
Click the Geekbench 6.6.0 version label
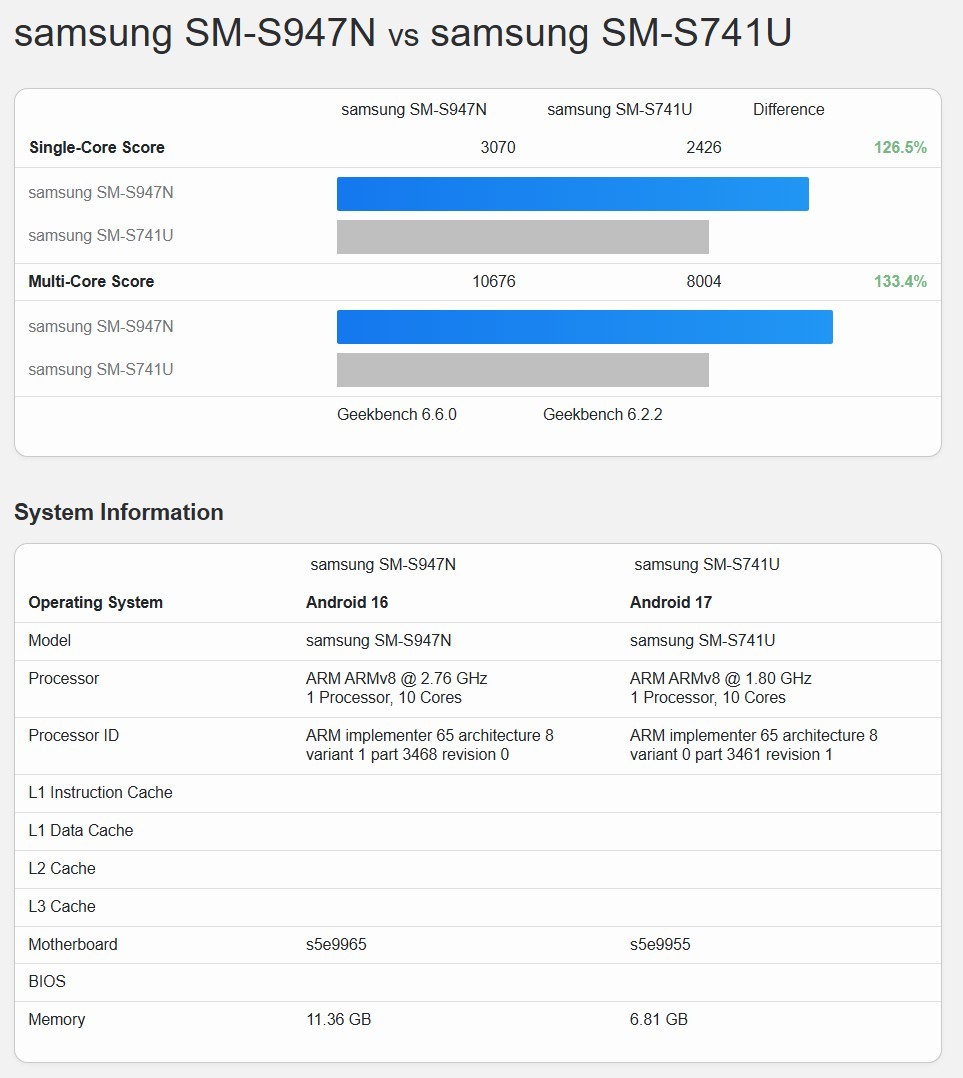pos(396,413)
